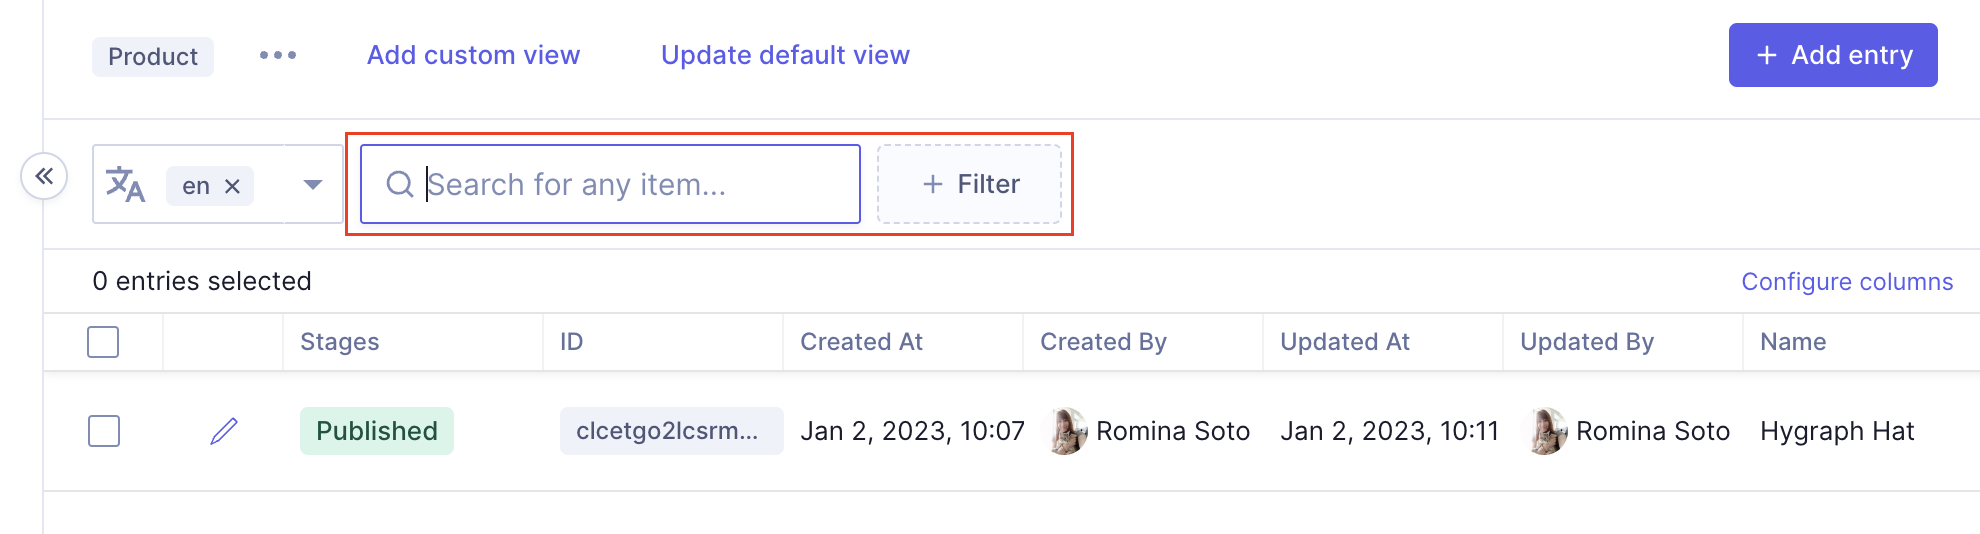Click the search magnifier icon

(399, 184)
